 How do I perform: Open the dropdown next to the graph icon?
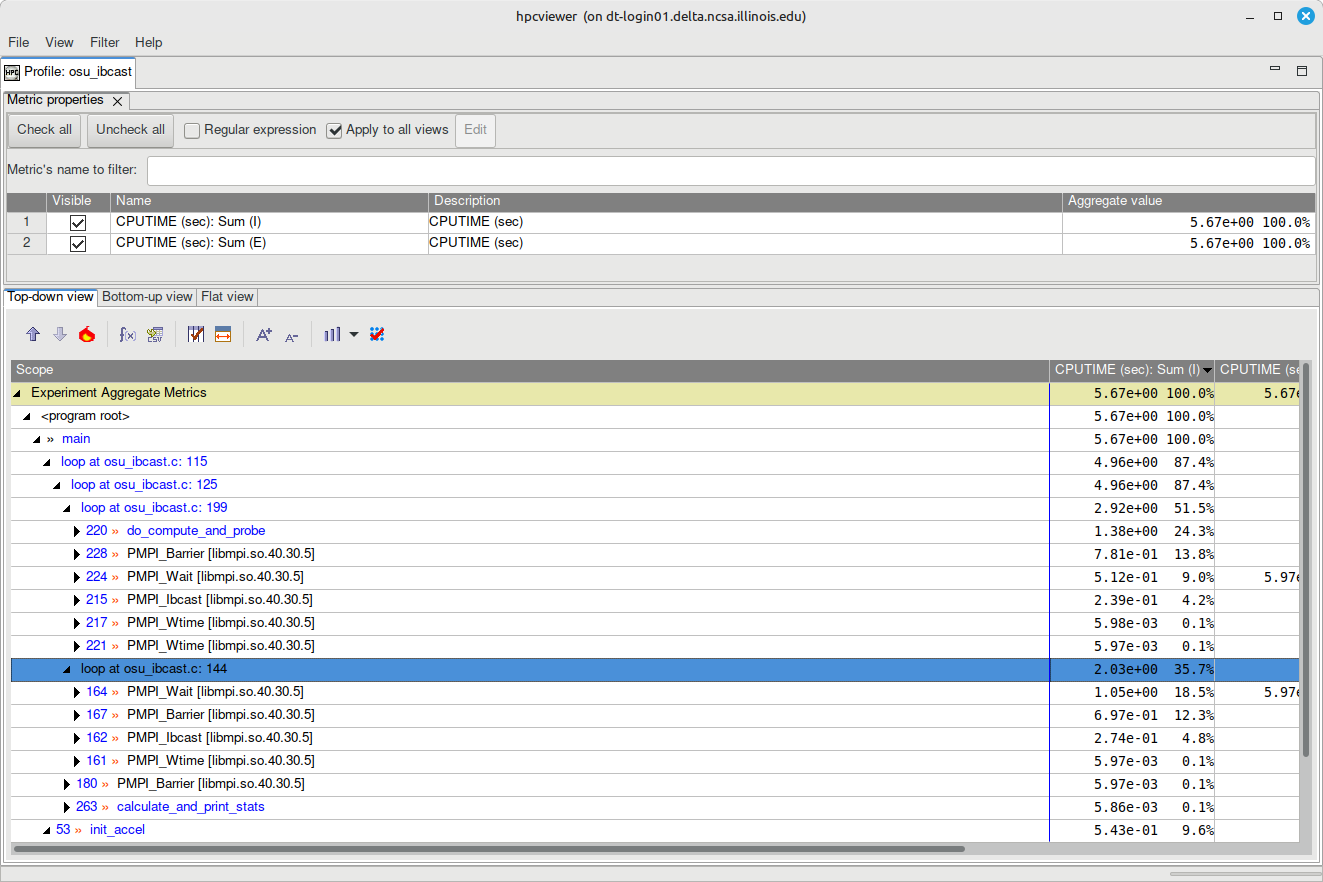click(x=354, y=334)
